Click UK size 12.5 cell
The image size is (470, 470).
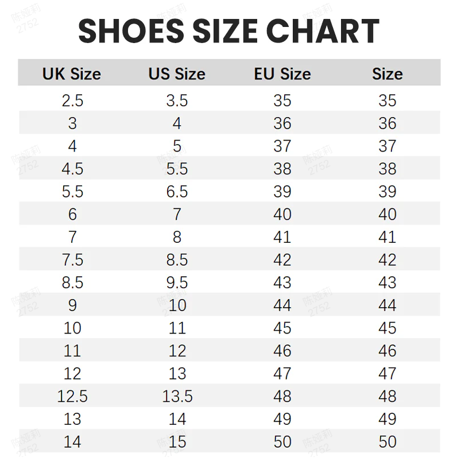click(72, 396)
